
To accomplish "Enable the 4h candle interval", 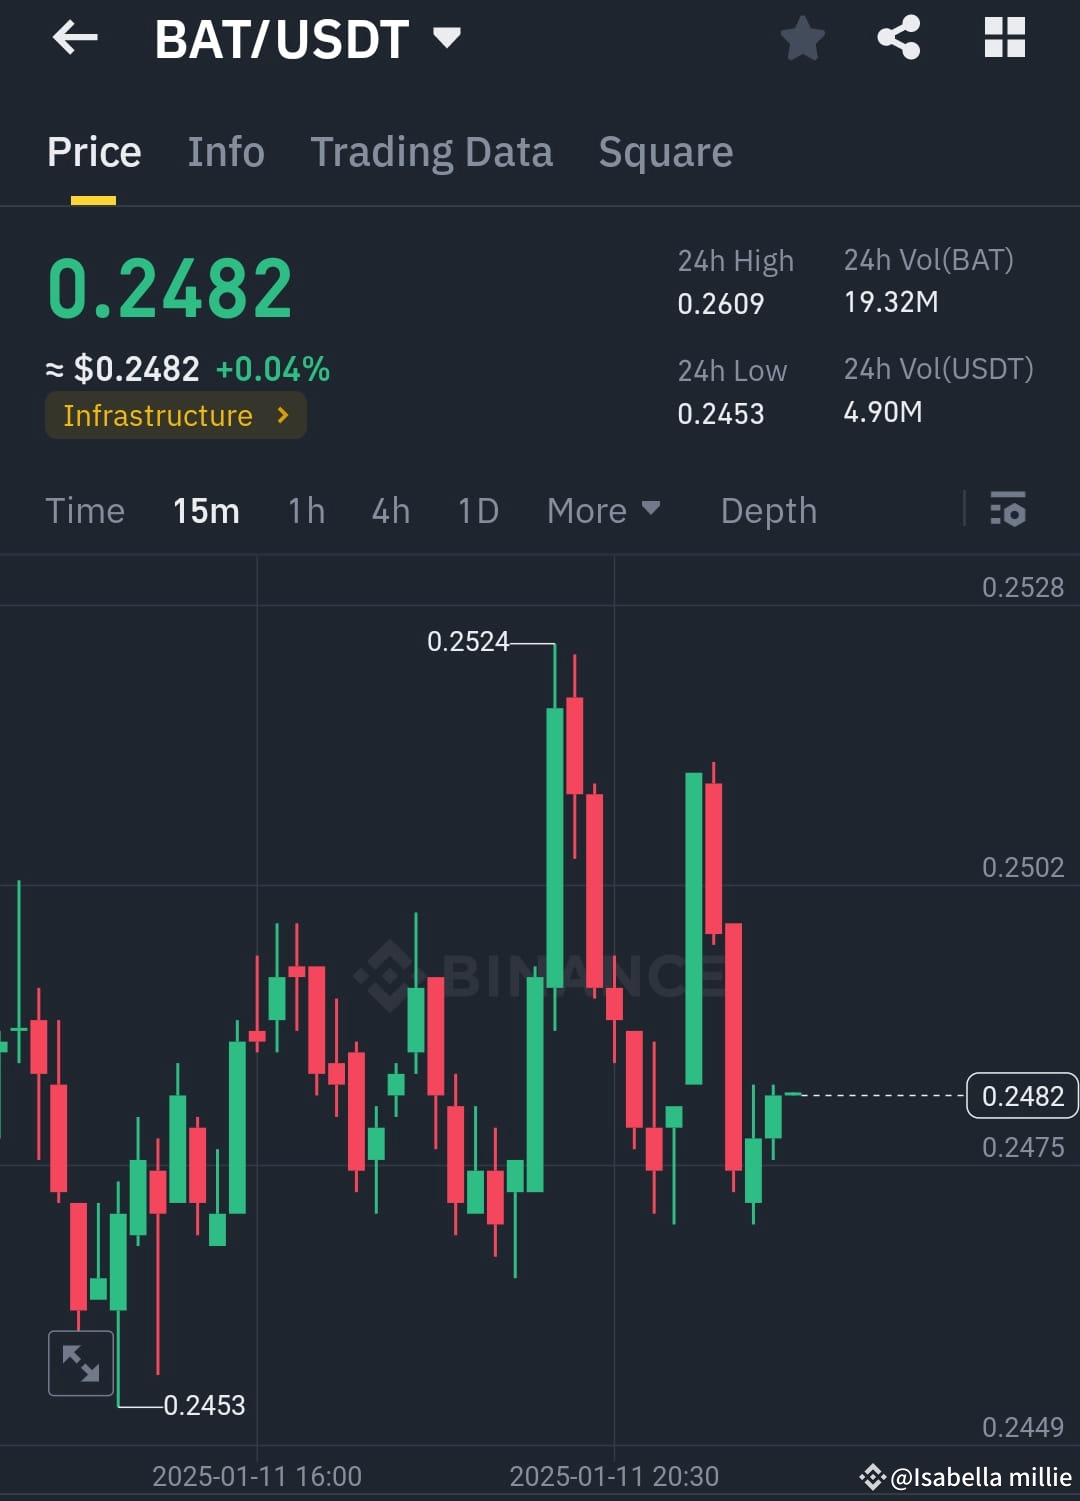I will click(x=390, y=511).
